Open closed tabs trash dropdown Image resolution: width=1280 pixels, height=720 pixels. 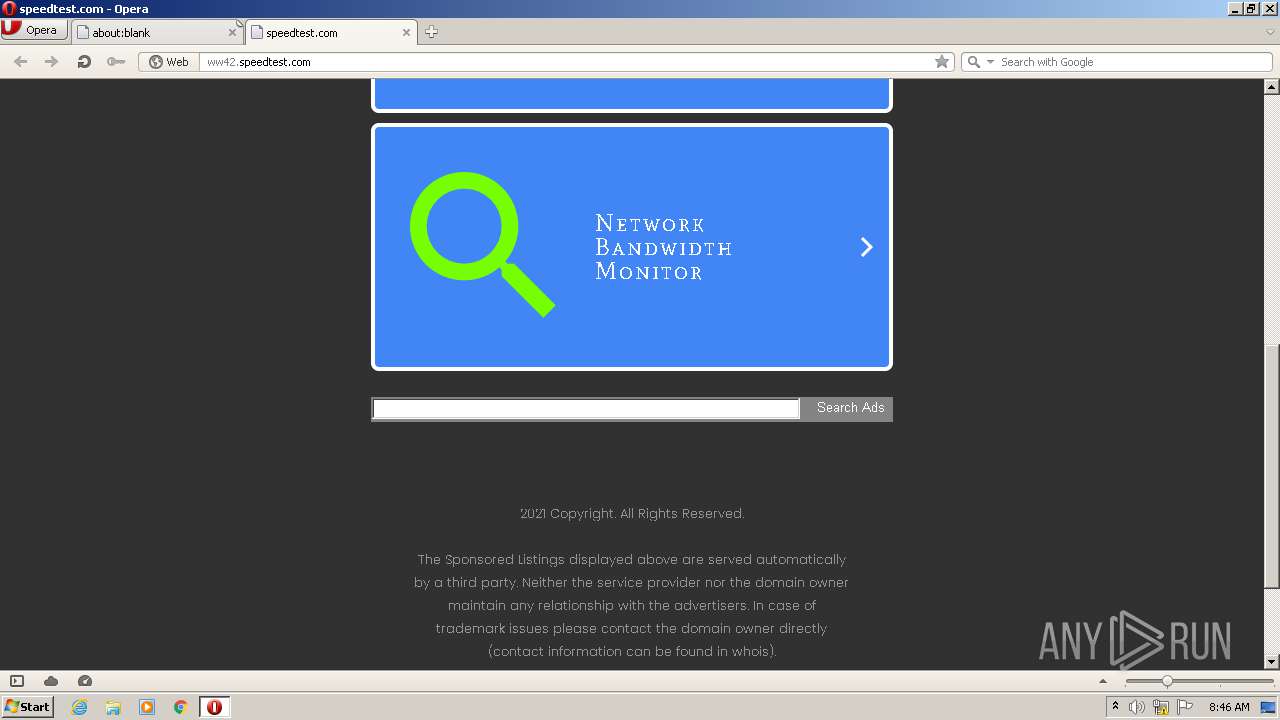1270,32
